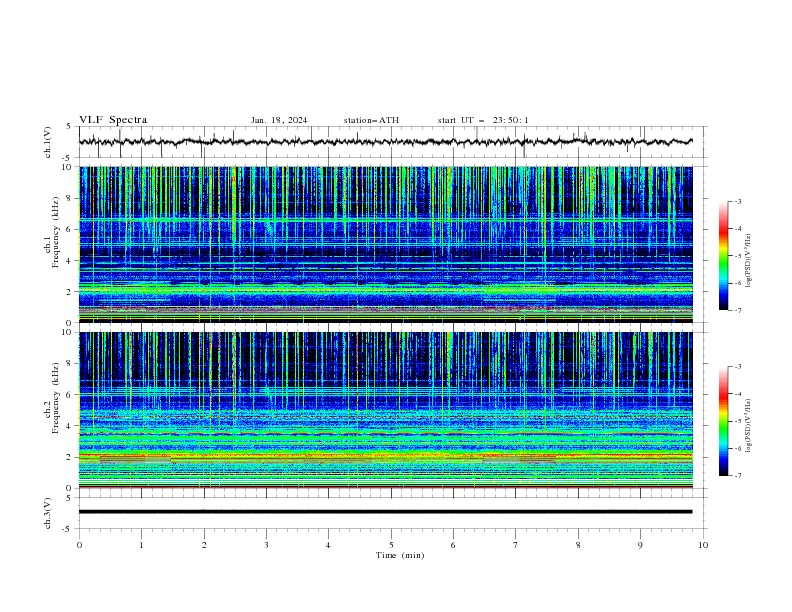Click the 'Time (min)' axis label
The height and width of the screenshot is (612, 792).
pos(400,555)
